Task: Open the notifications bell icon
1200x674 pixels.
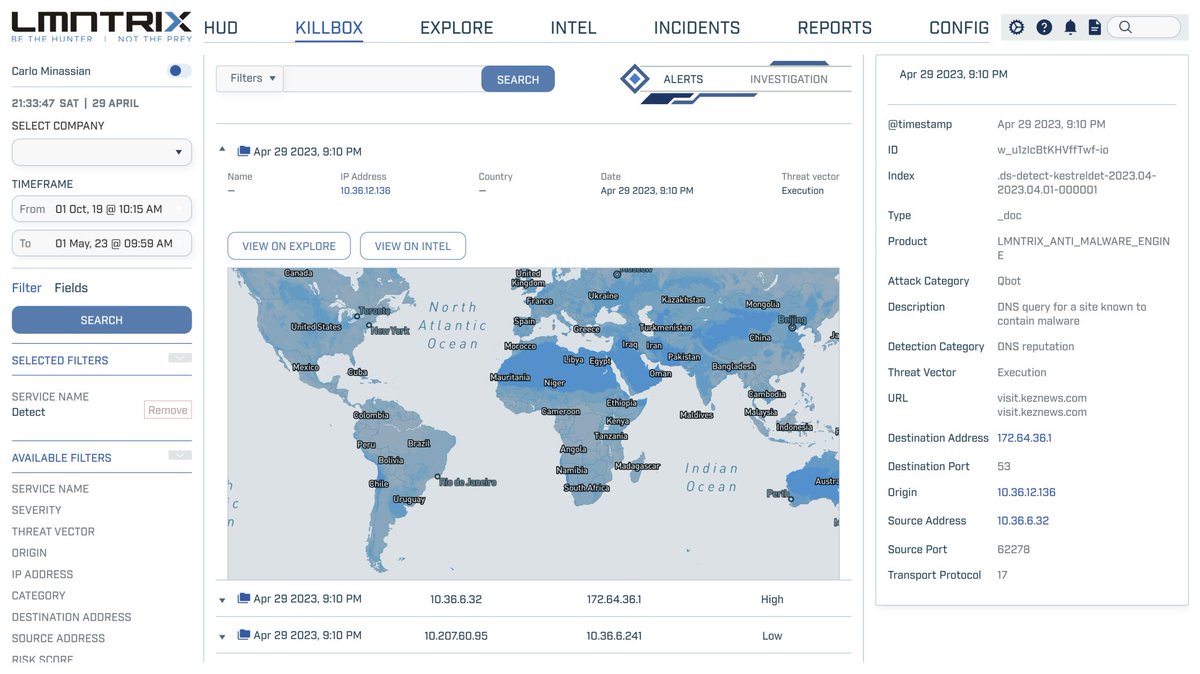Action: coord(1069,27)
